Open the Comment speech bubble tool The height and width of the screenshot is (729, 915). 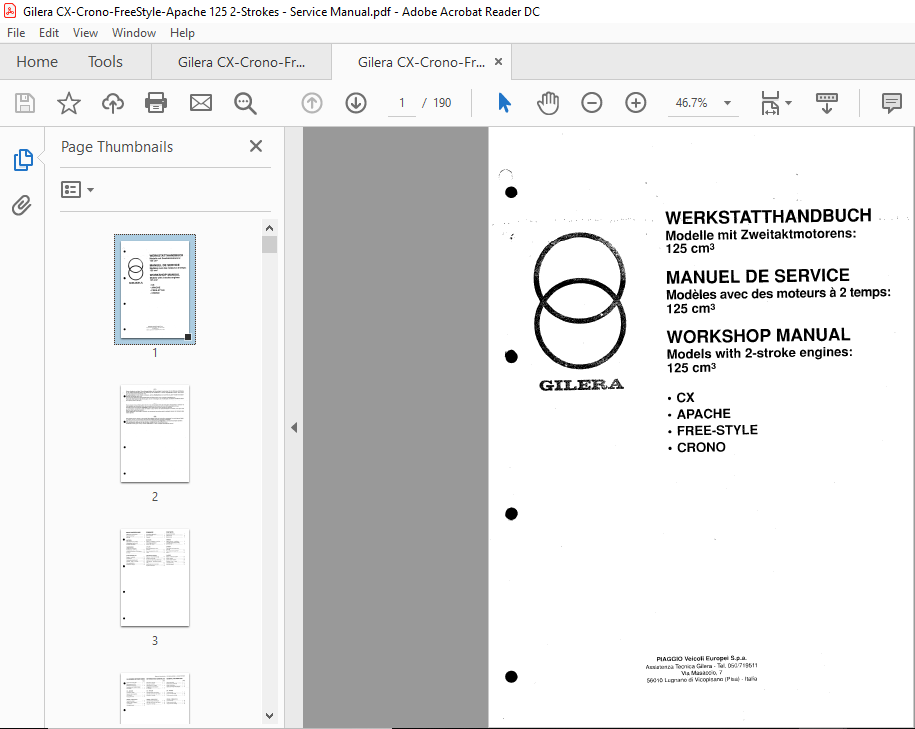pos(891,103)
